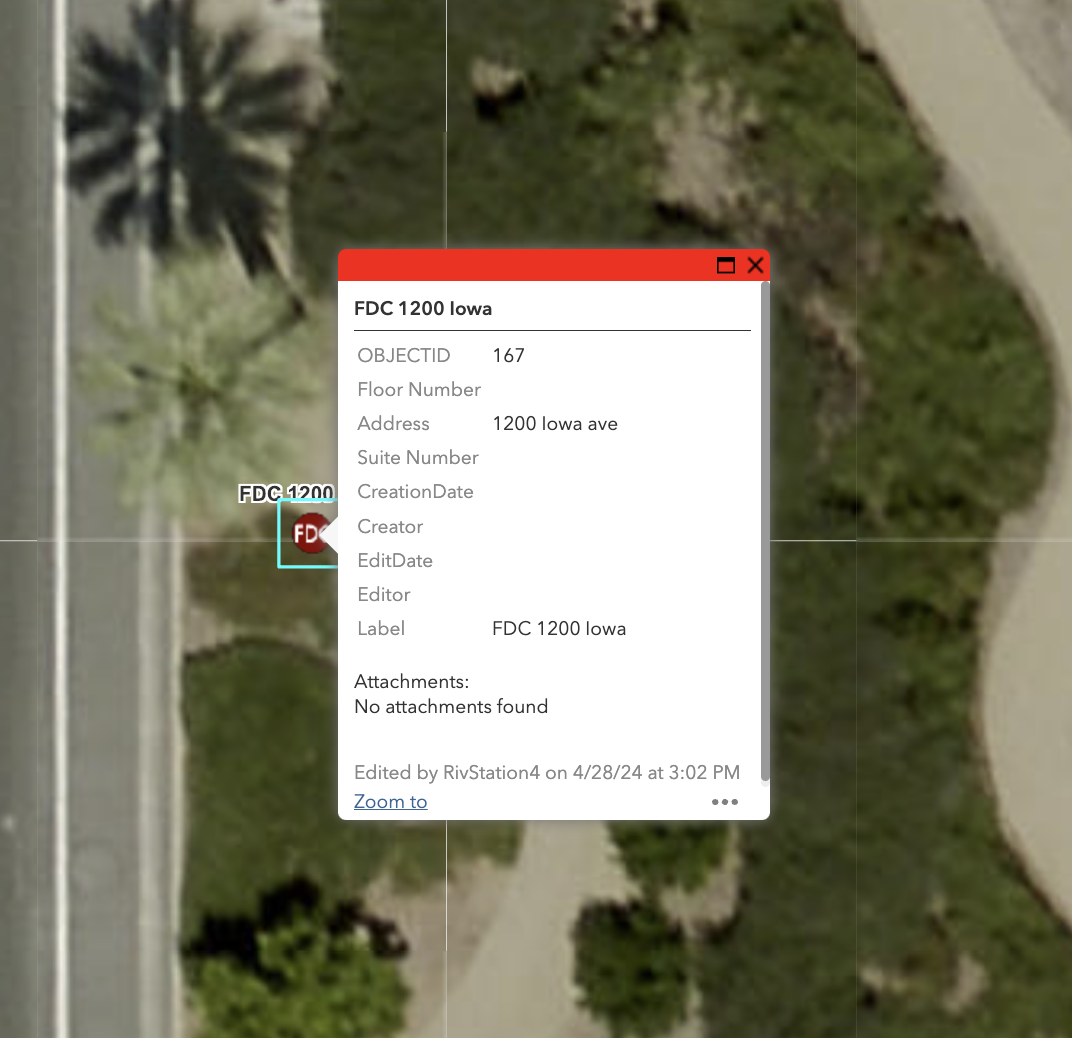Click the No attachments found text
The image size is (1072, 1038).
tap(450, 706)
